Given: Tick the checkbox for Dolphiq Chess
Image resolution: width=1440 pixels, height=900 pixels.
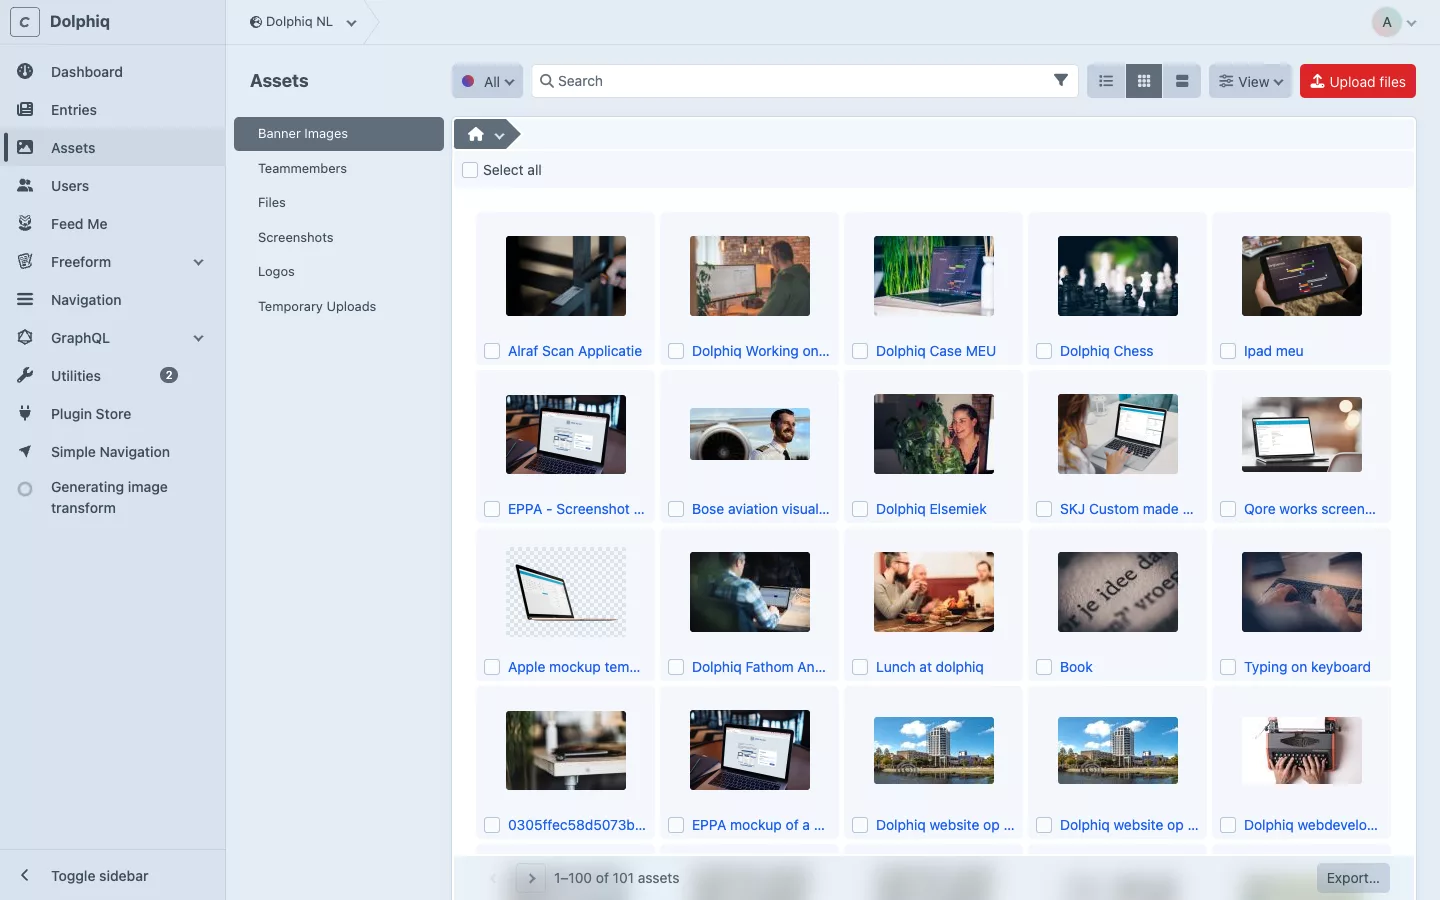Looking at the screenshot, I should [1044, 351].
